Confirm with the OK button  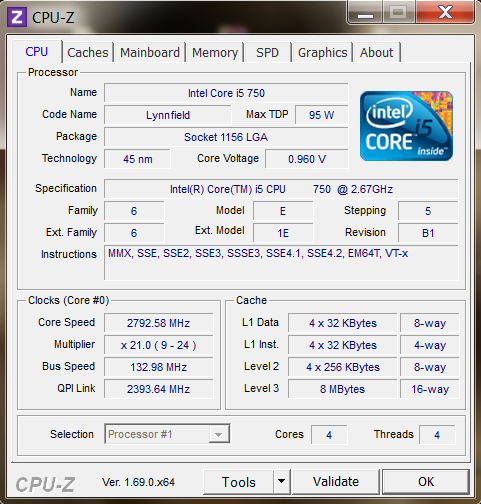click(x=426, y=482)
